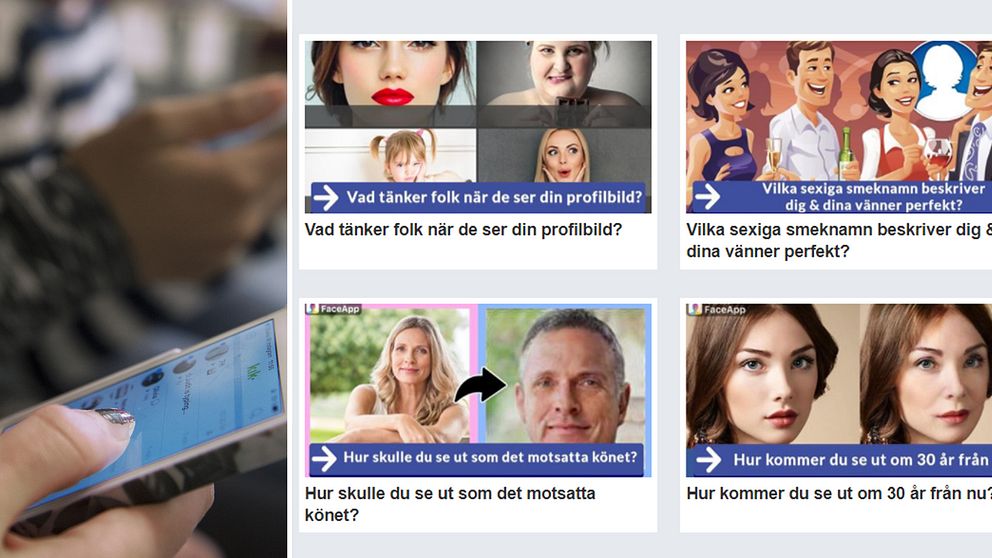Click black curved arrow between woman and man
The height and width of the screenshot is (558, 992).
point(481,385)
